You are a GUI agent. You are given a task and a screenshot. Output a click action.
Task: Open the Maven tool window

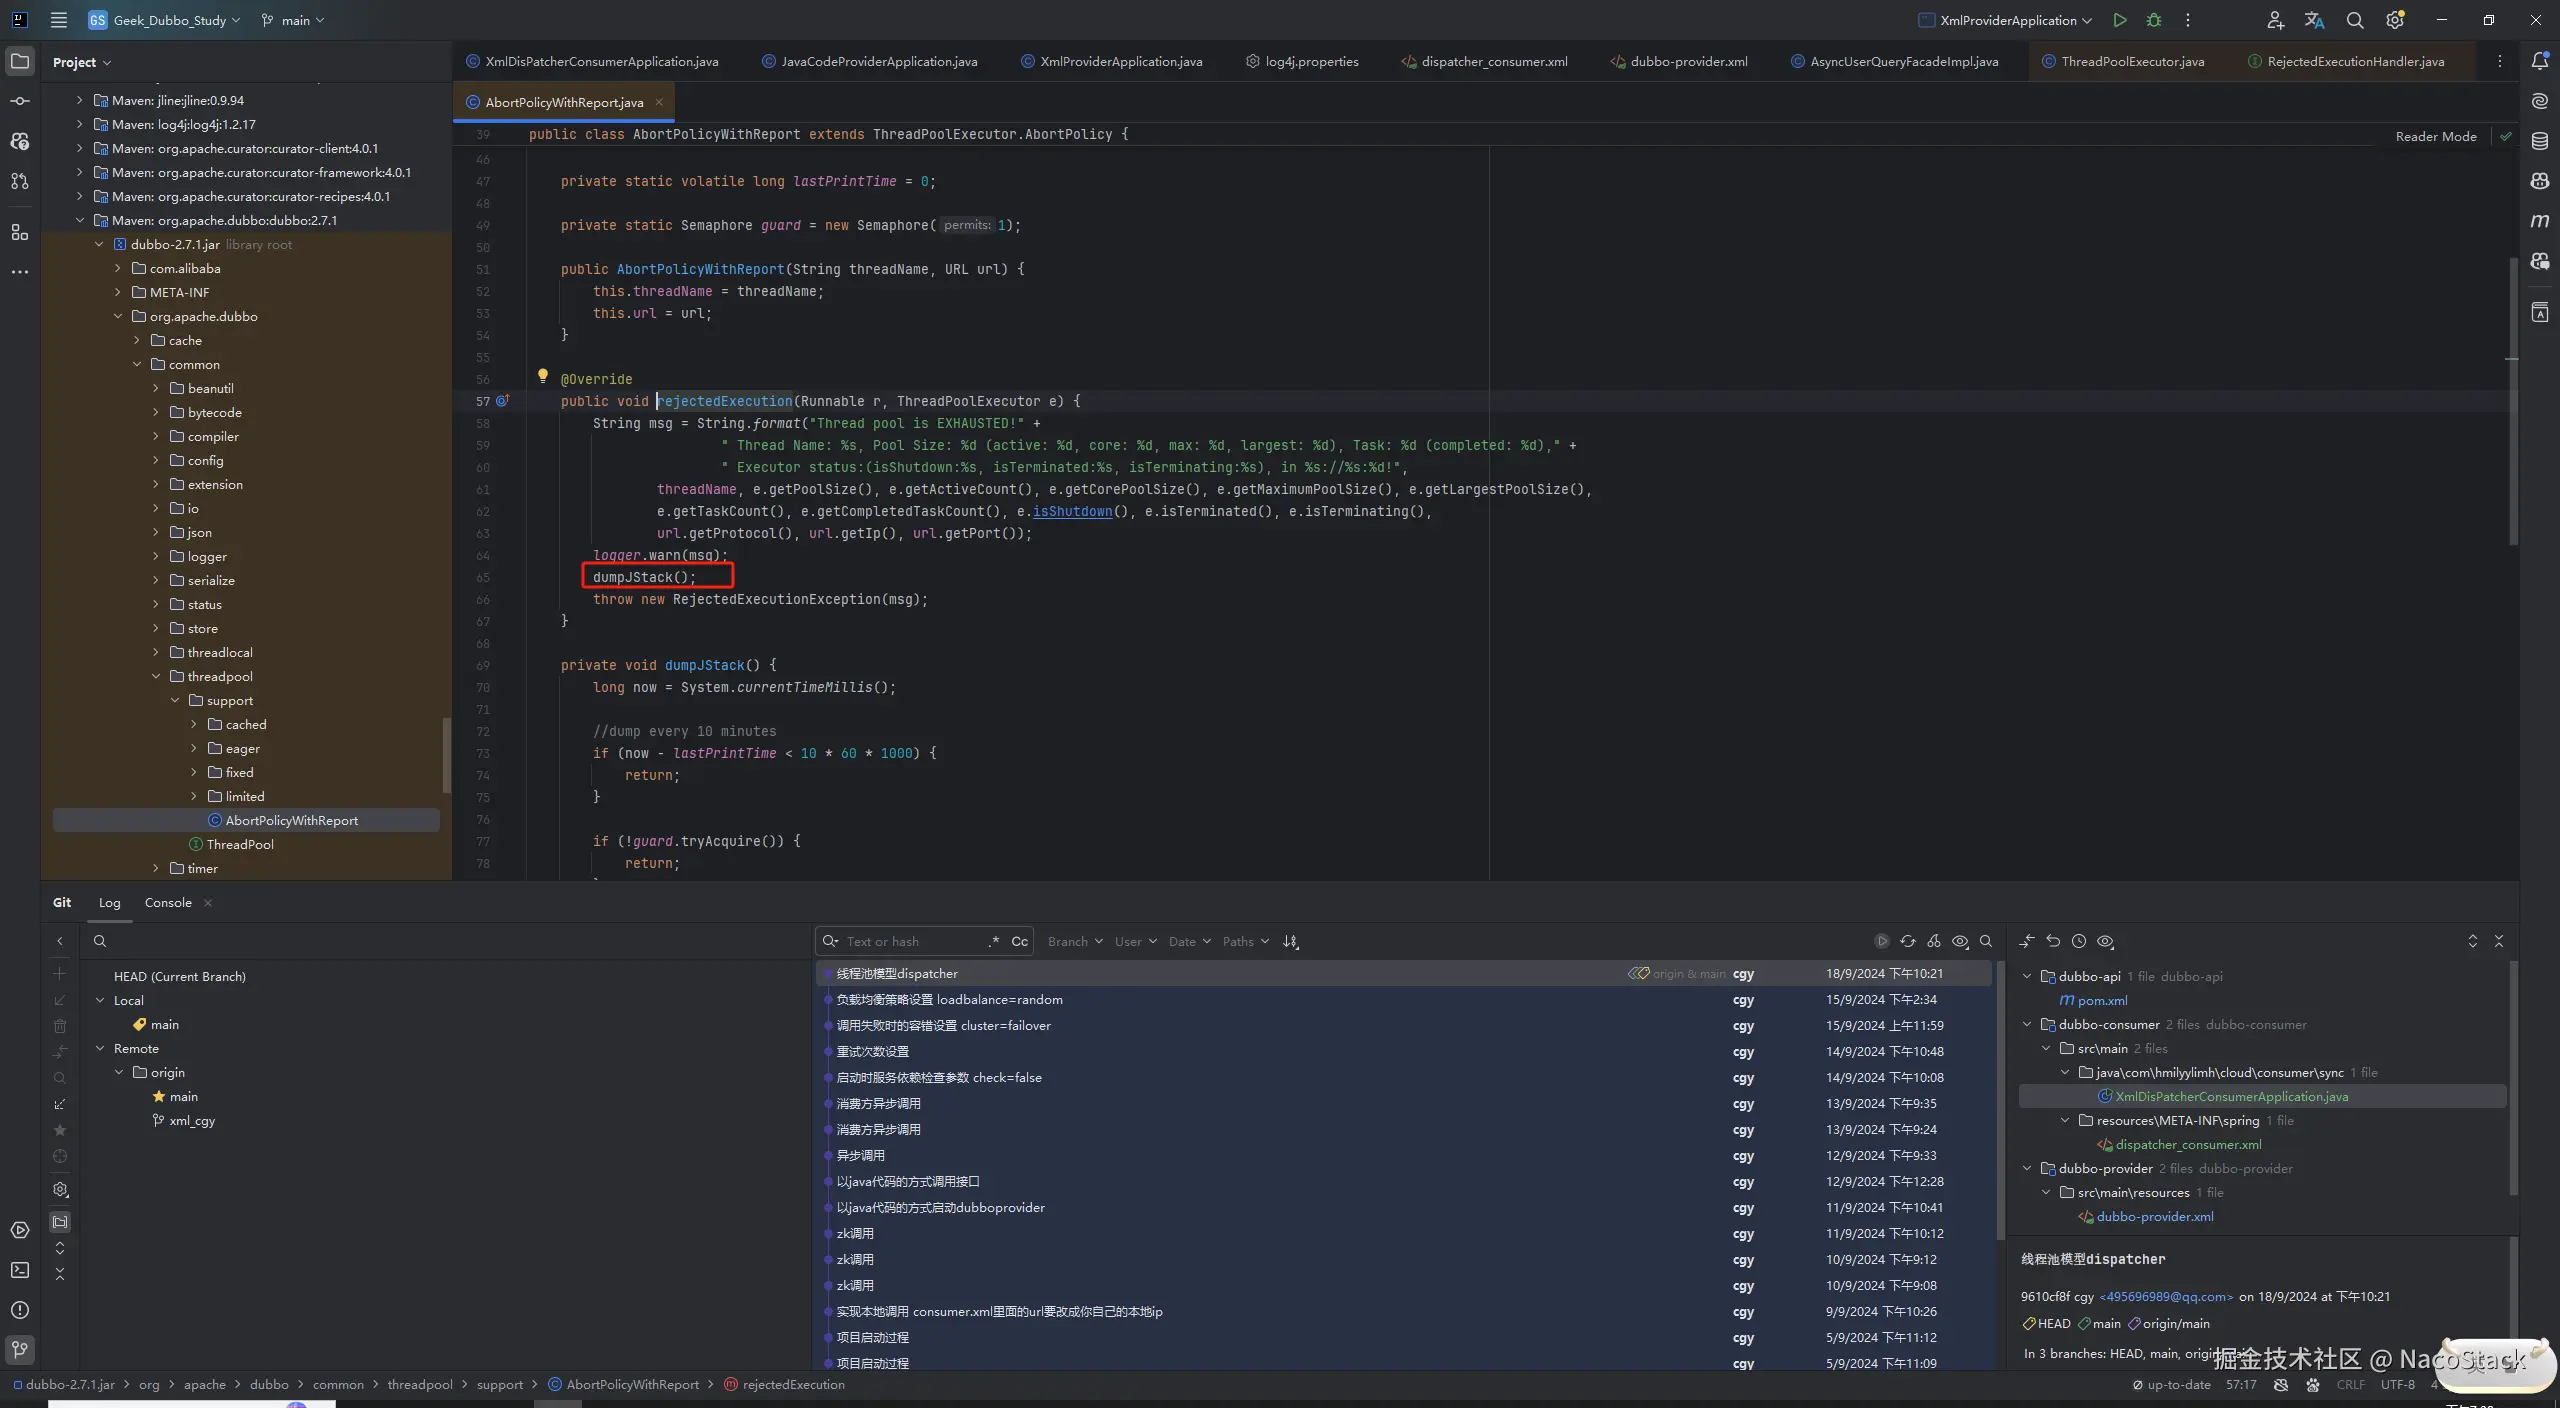[x=2539, y=221]
